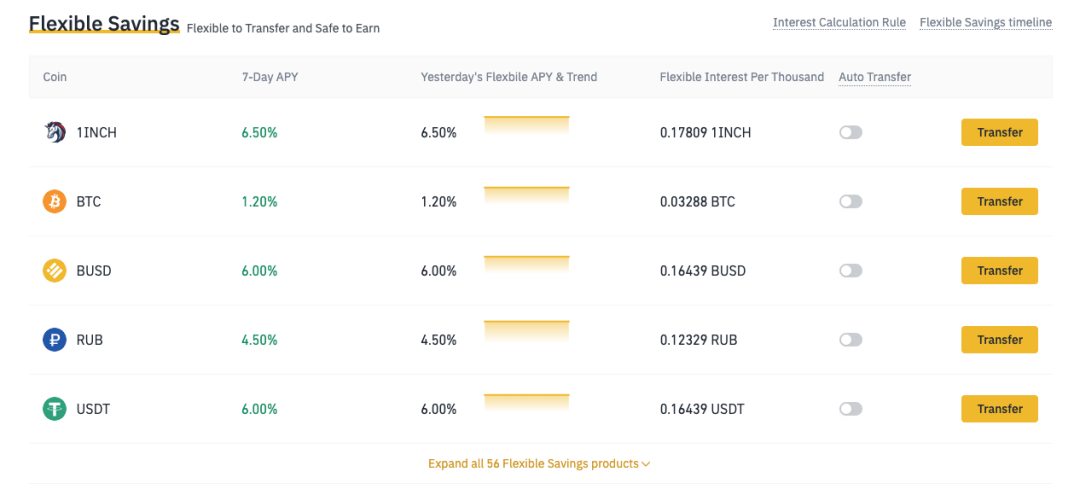
Task: Turn on BTC Auto Transfer switch
Action: (851, 201)
